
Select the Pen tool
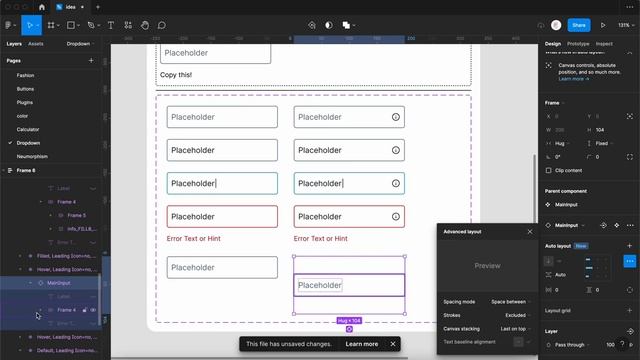coord(91,25)
